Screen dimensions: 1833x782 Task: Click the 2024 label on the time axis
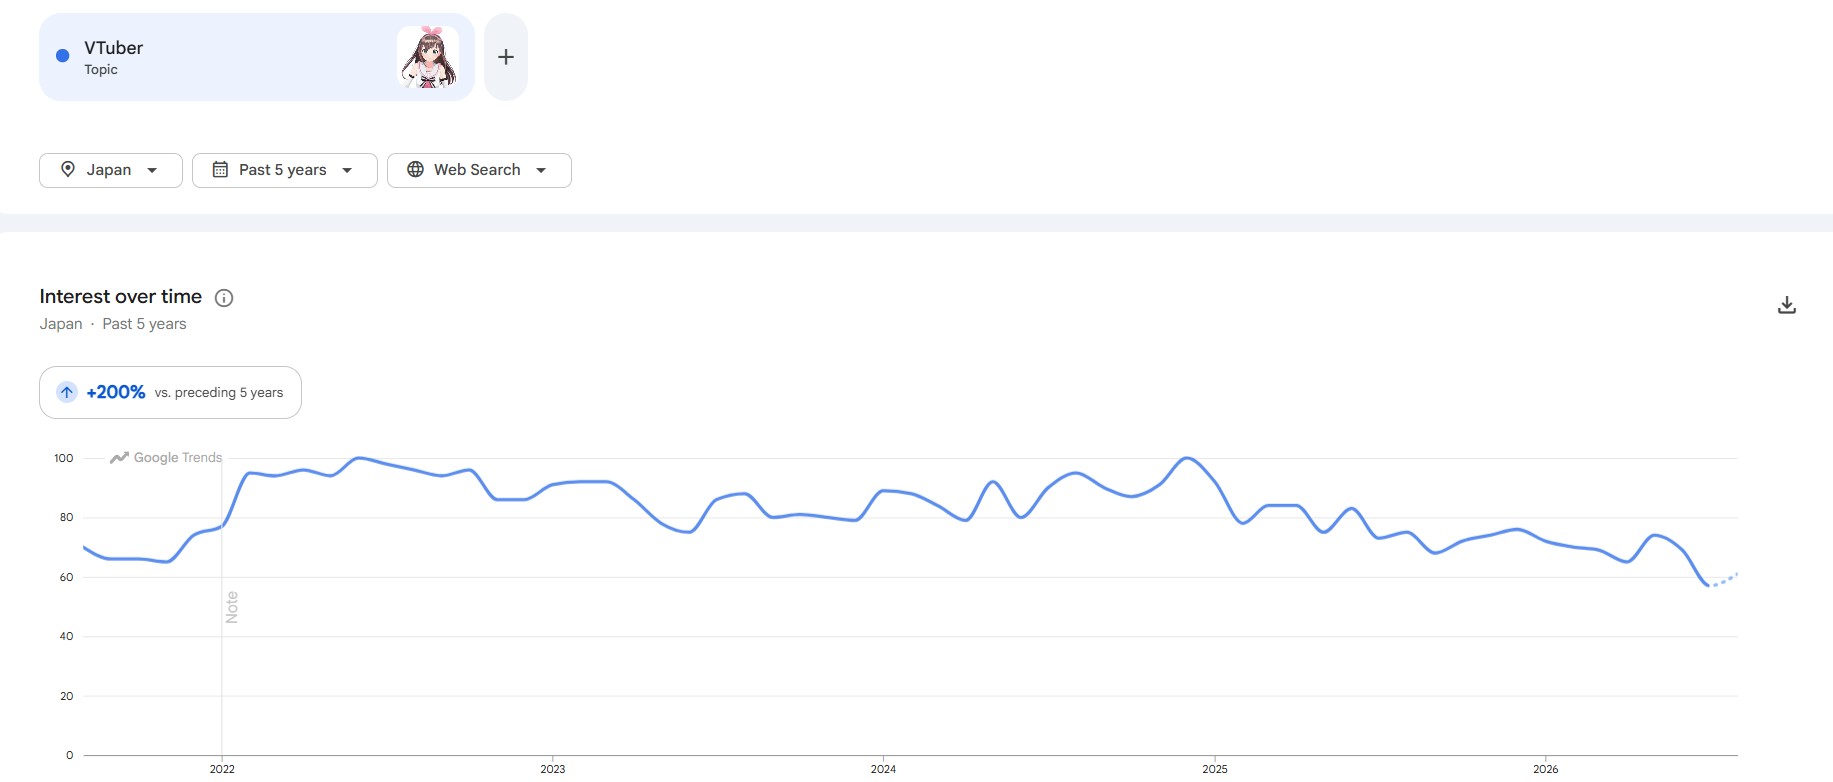point(883,769)
